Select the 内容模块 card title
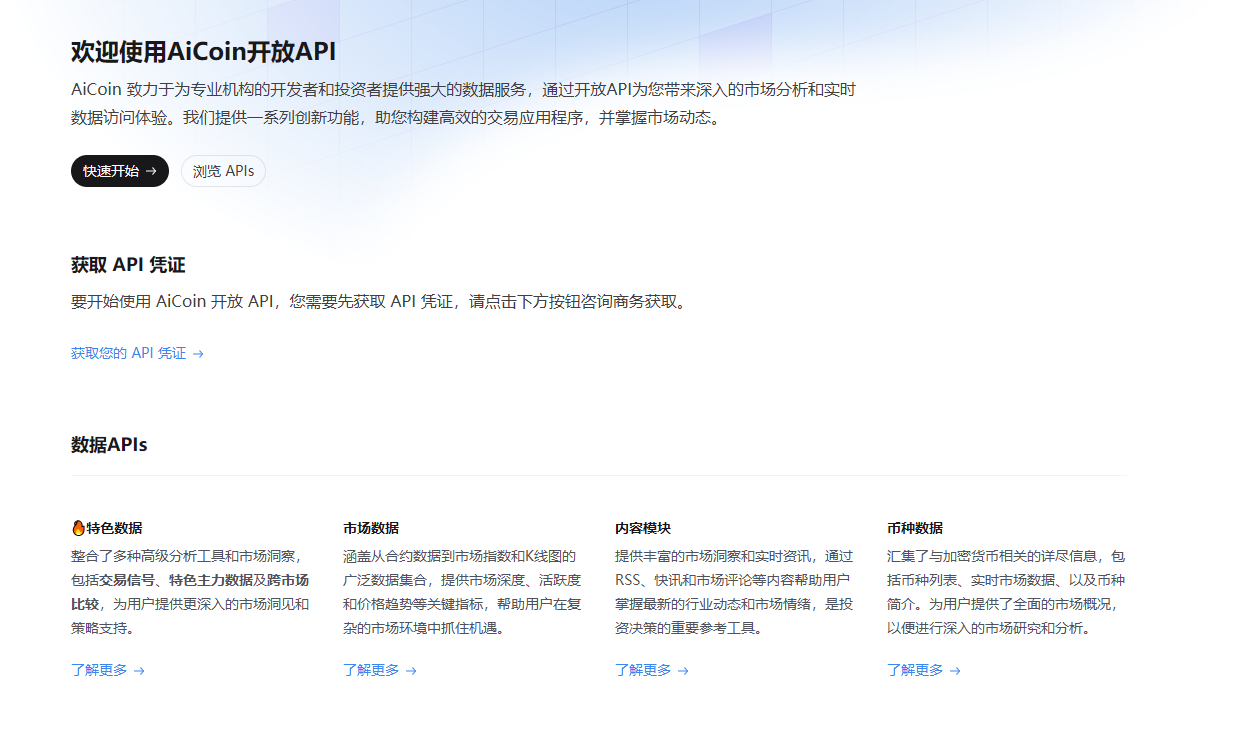 click(x=643, y=528)
